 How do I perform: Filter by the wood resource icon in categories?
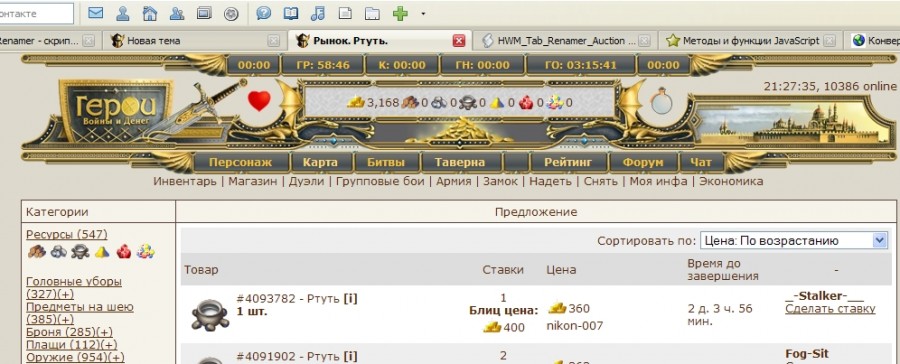[x=37, y=252]
